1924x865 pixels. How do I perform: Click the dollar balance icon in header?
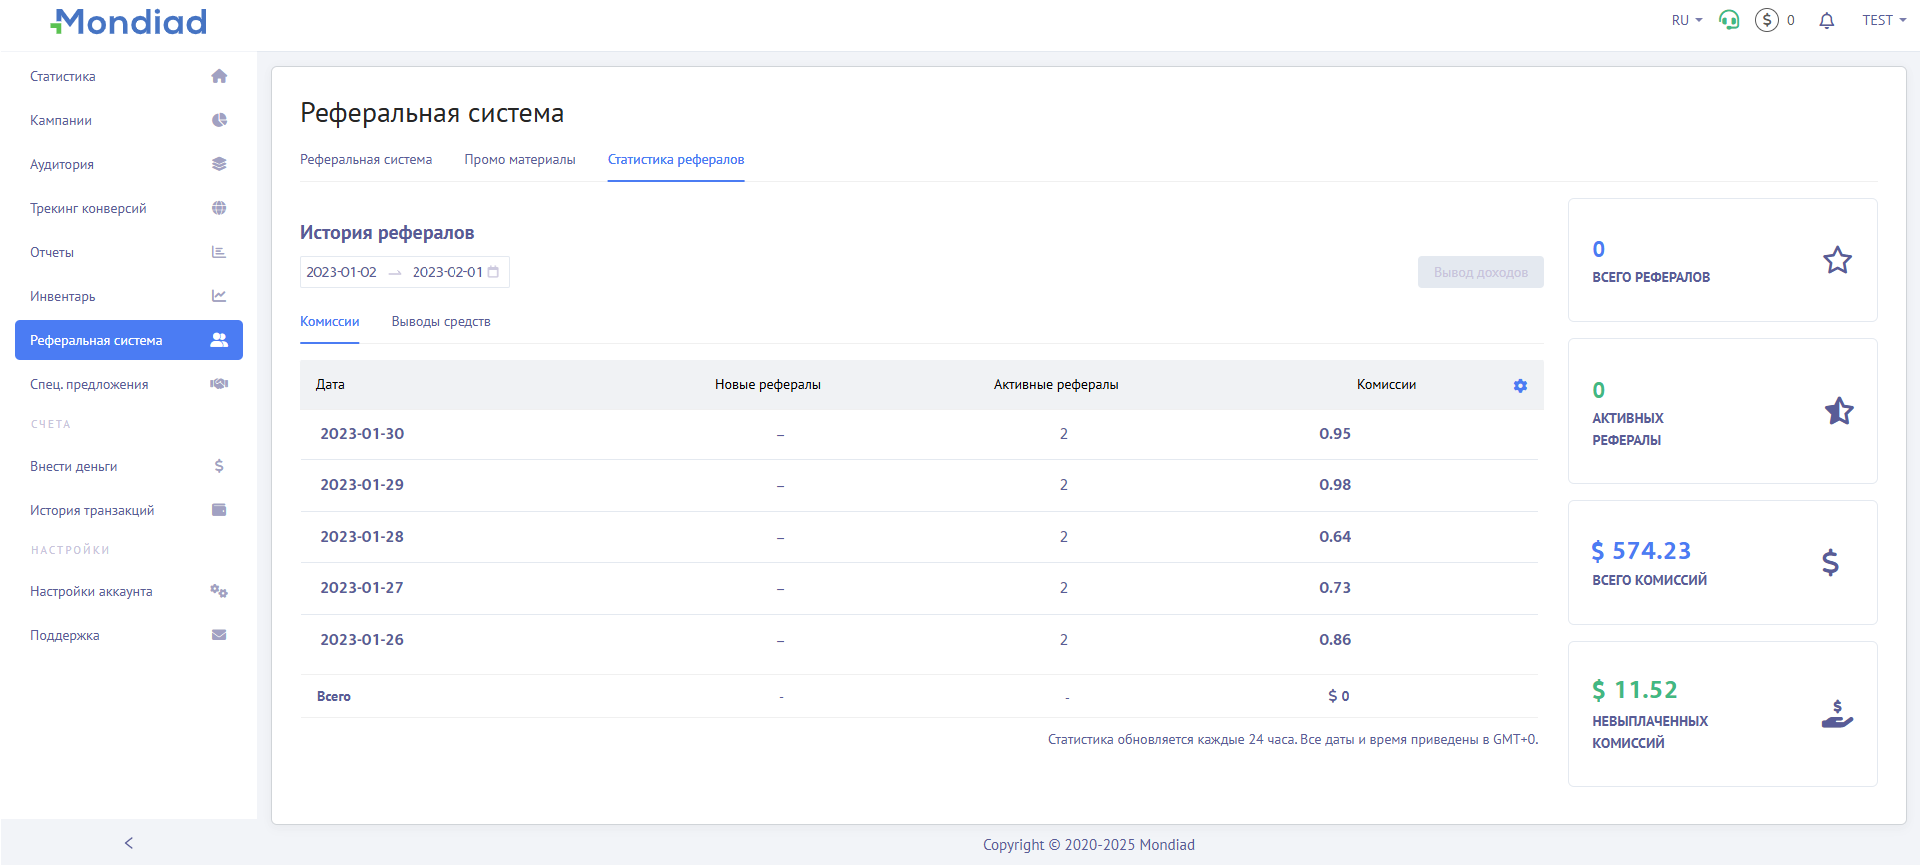point(1767,20)
